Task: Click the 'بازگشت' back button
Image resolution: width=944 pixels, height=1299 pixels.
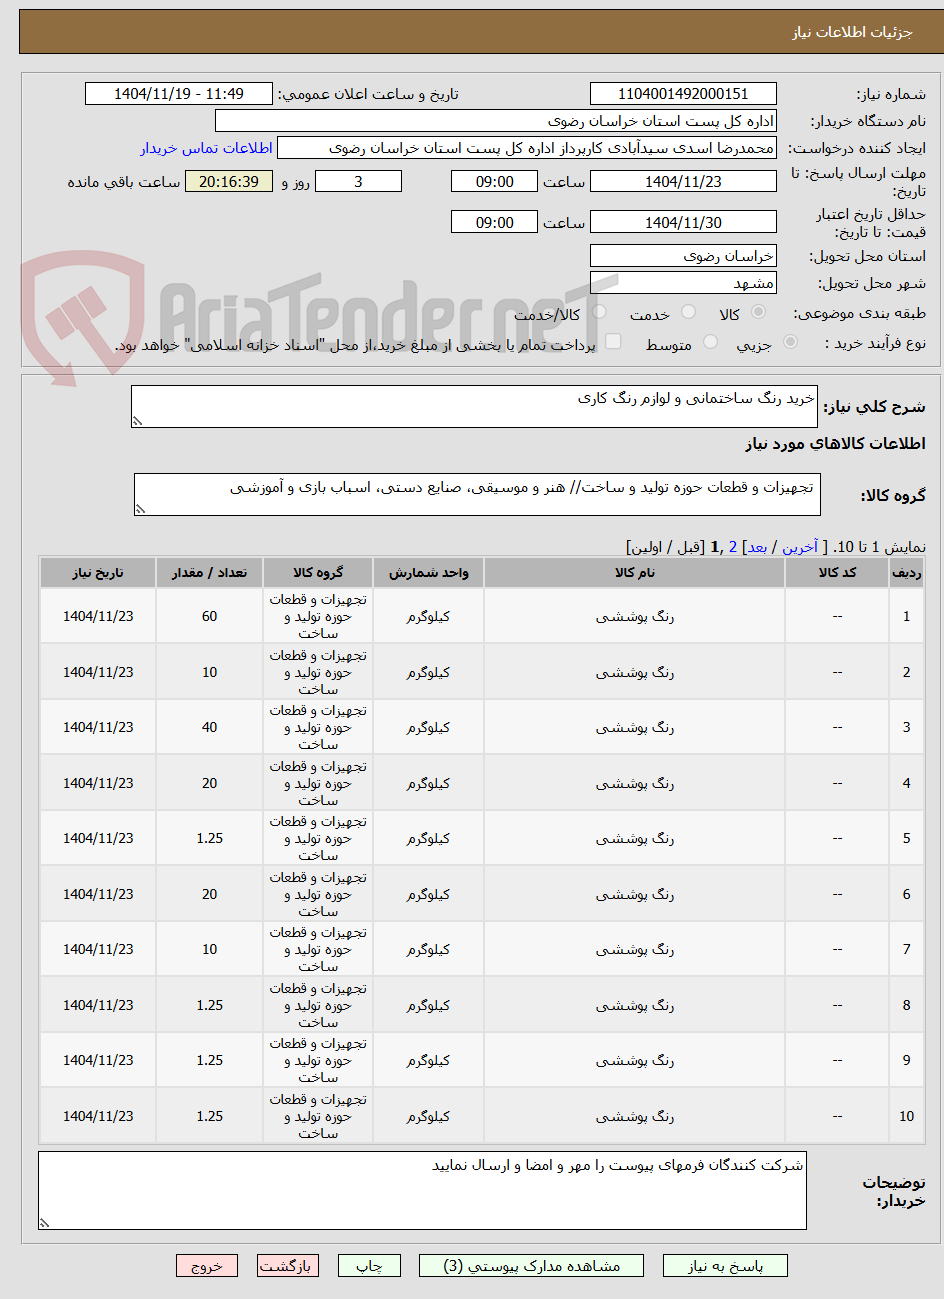Action: coord(287,1266)
